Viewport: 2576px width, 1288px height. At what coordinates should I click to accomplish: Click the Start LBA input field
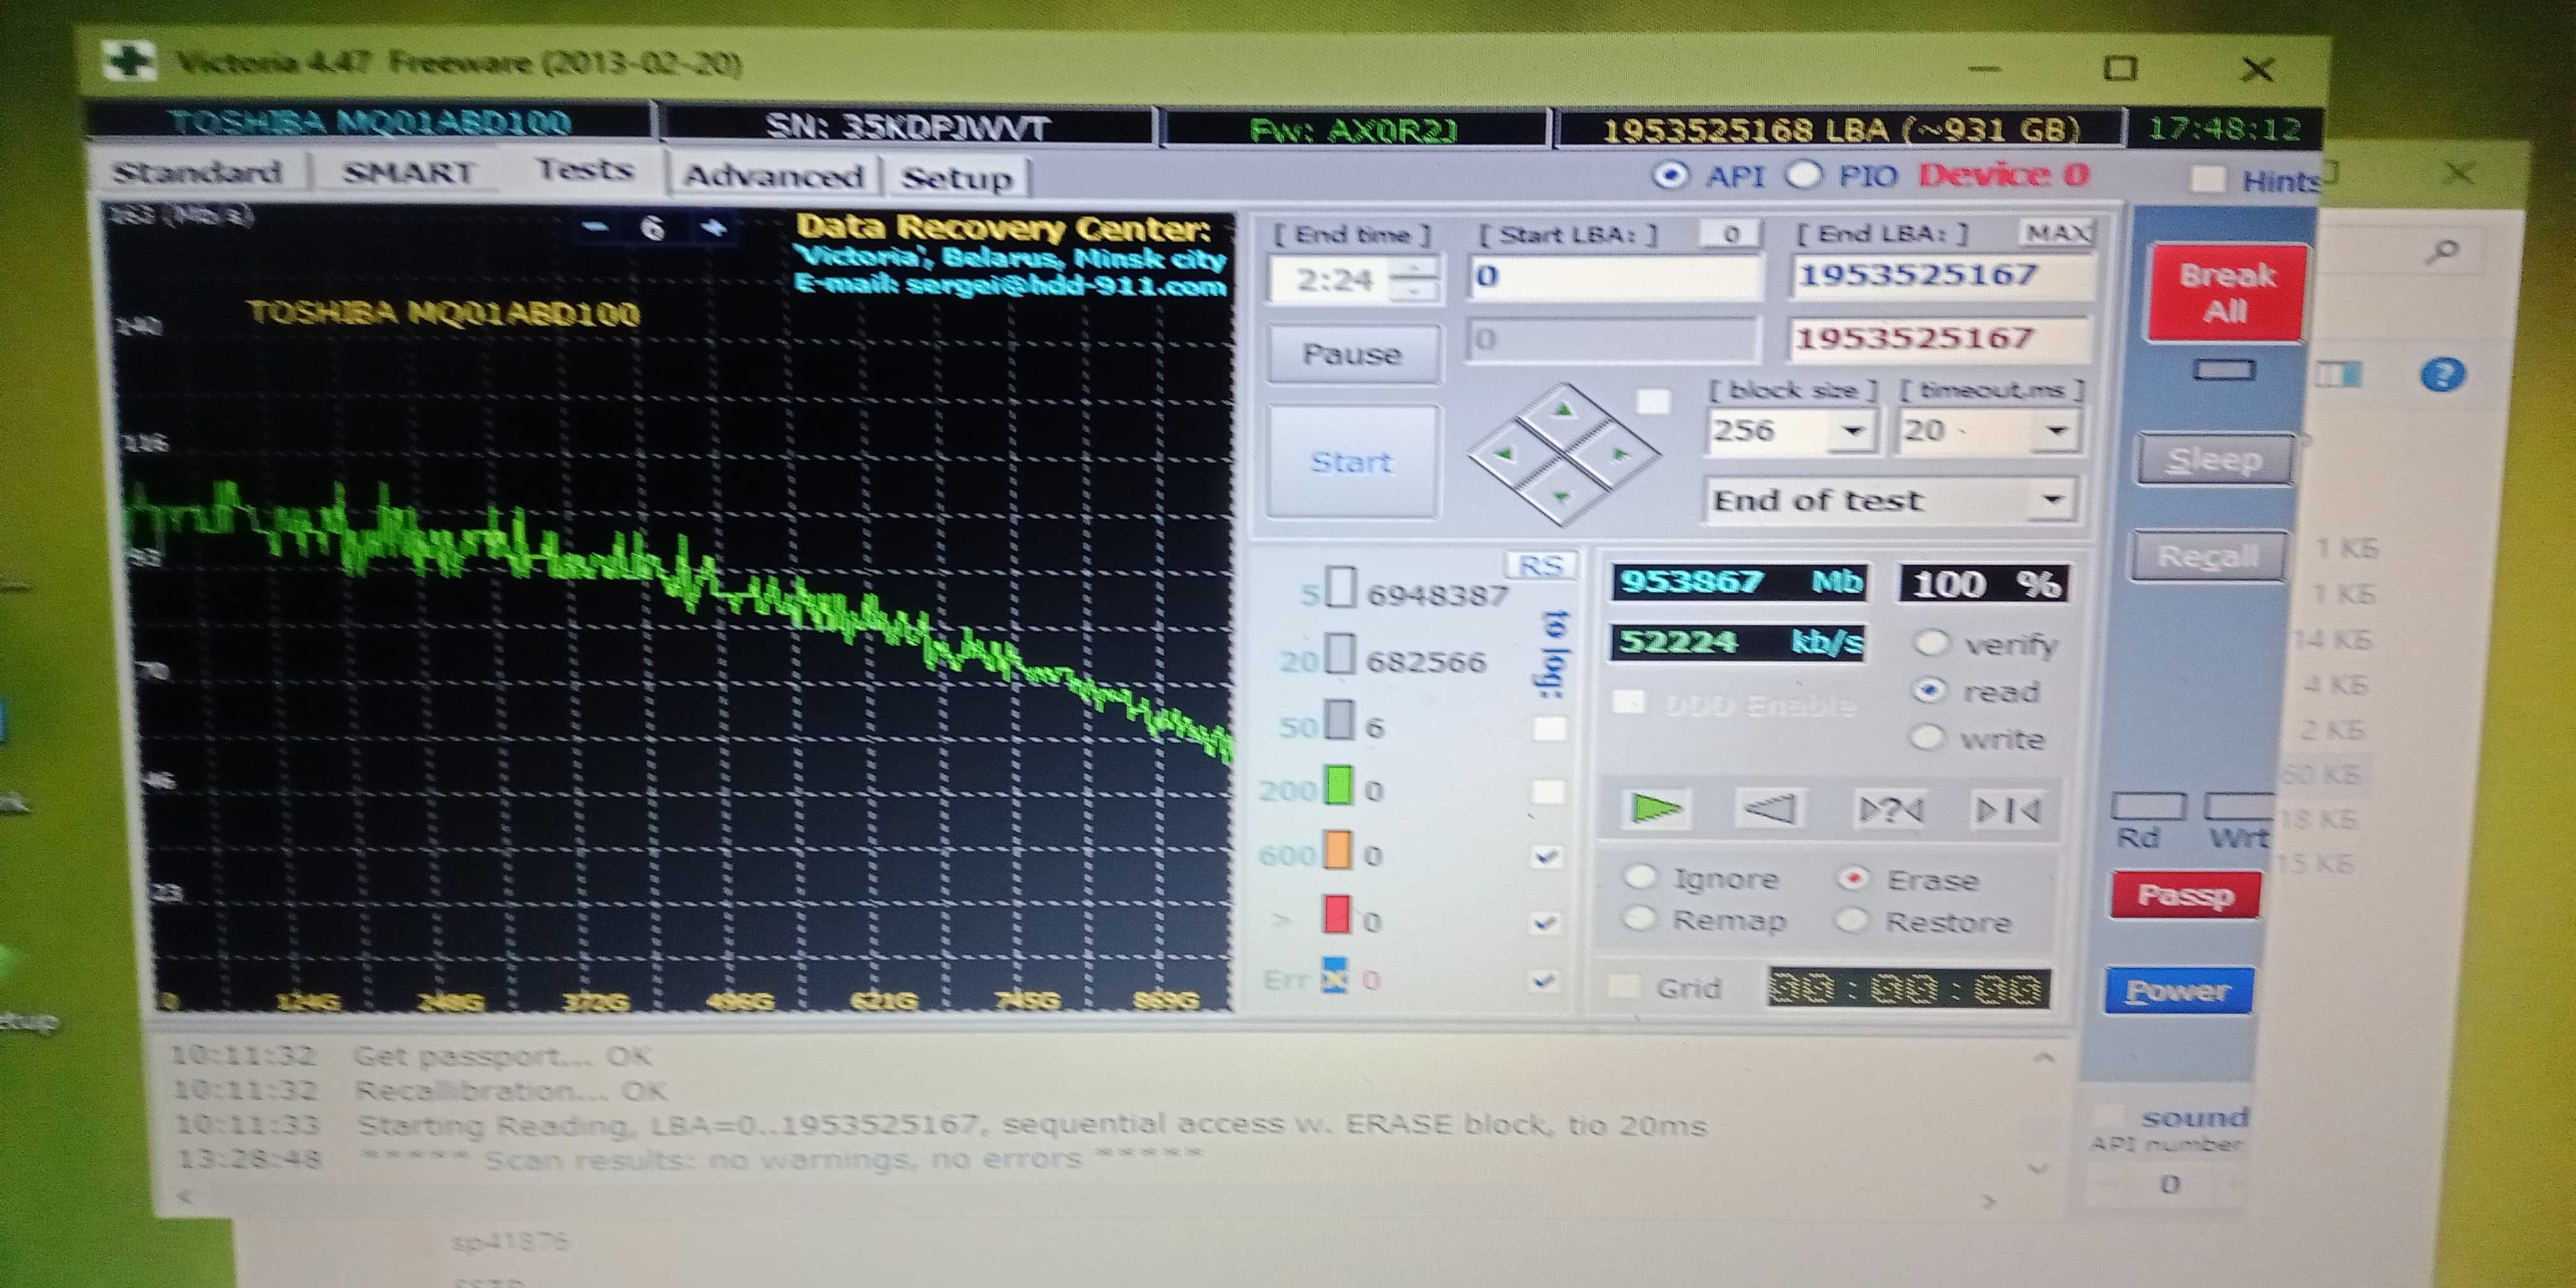click(1616, 277)
